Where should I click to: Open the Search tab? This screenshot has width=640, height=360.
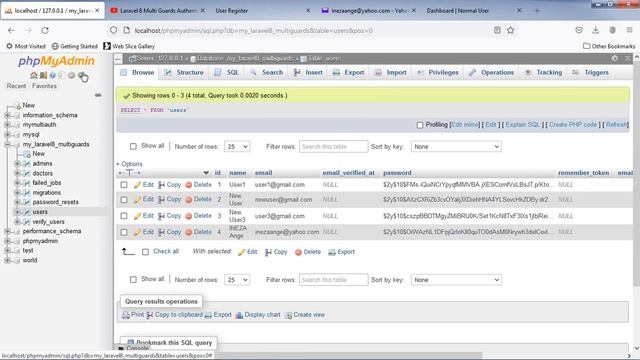pyautogui.click(x=267, y=73)
